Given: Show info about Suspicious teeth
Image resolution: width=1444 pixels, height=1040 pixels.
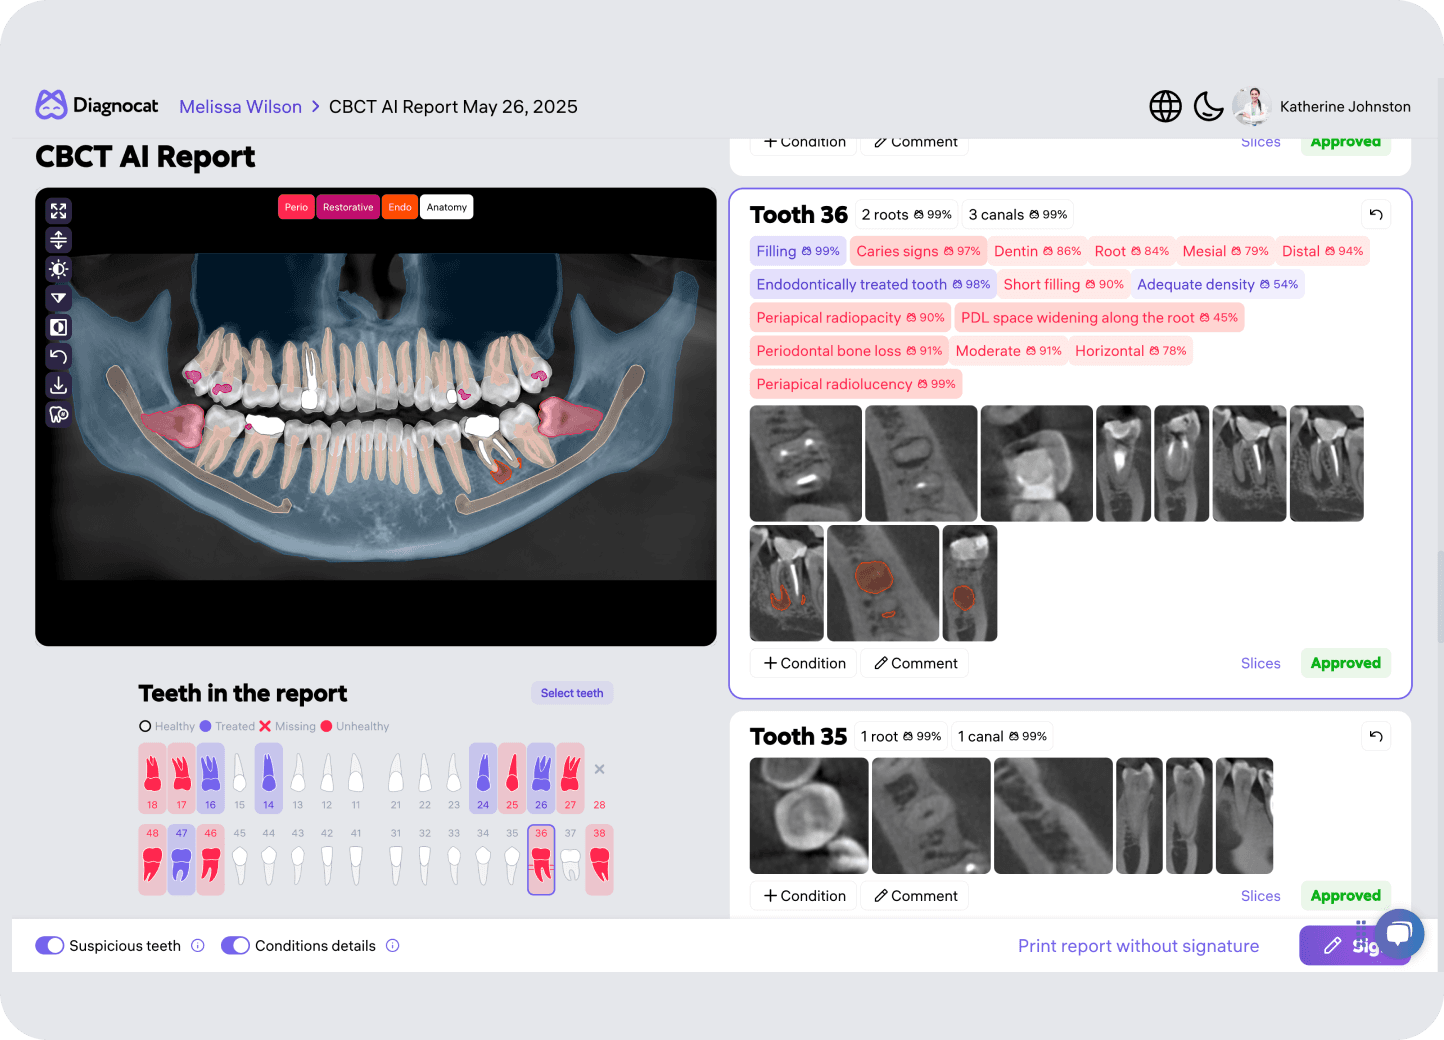Looking at the screenshot, I should [198, 945].
